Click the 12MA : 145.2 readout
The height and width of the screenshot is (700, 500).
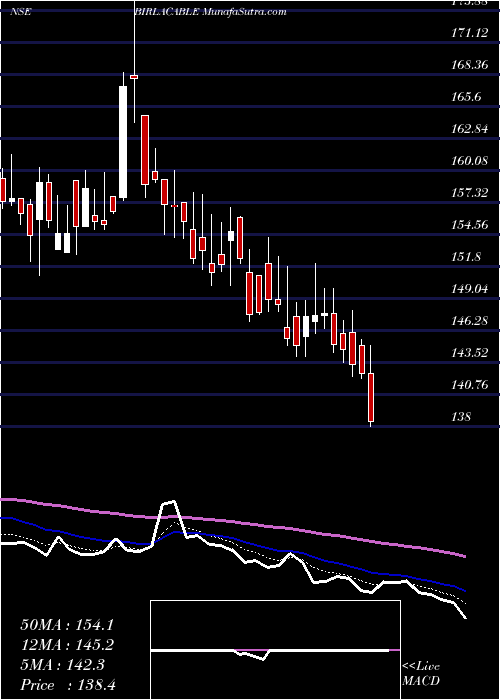[x=67, y=645]
